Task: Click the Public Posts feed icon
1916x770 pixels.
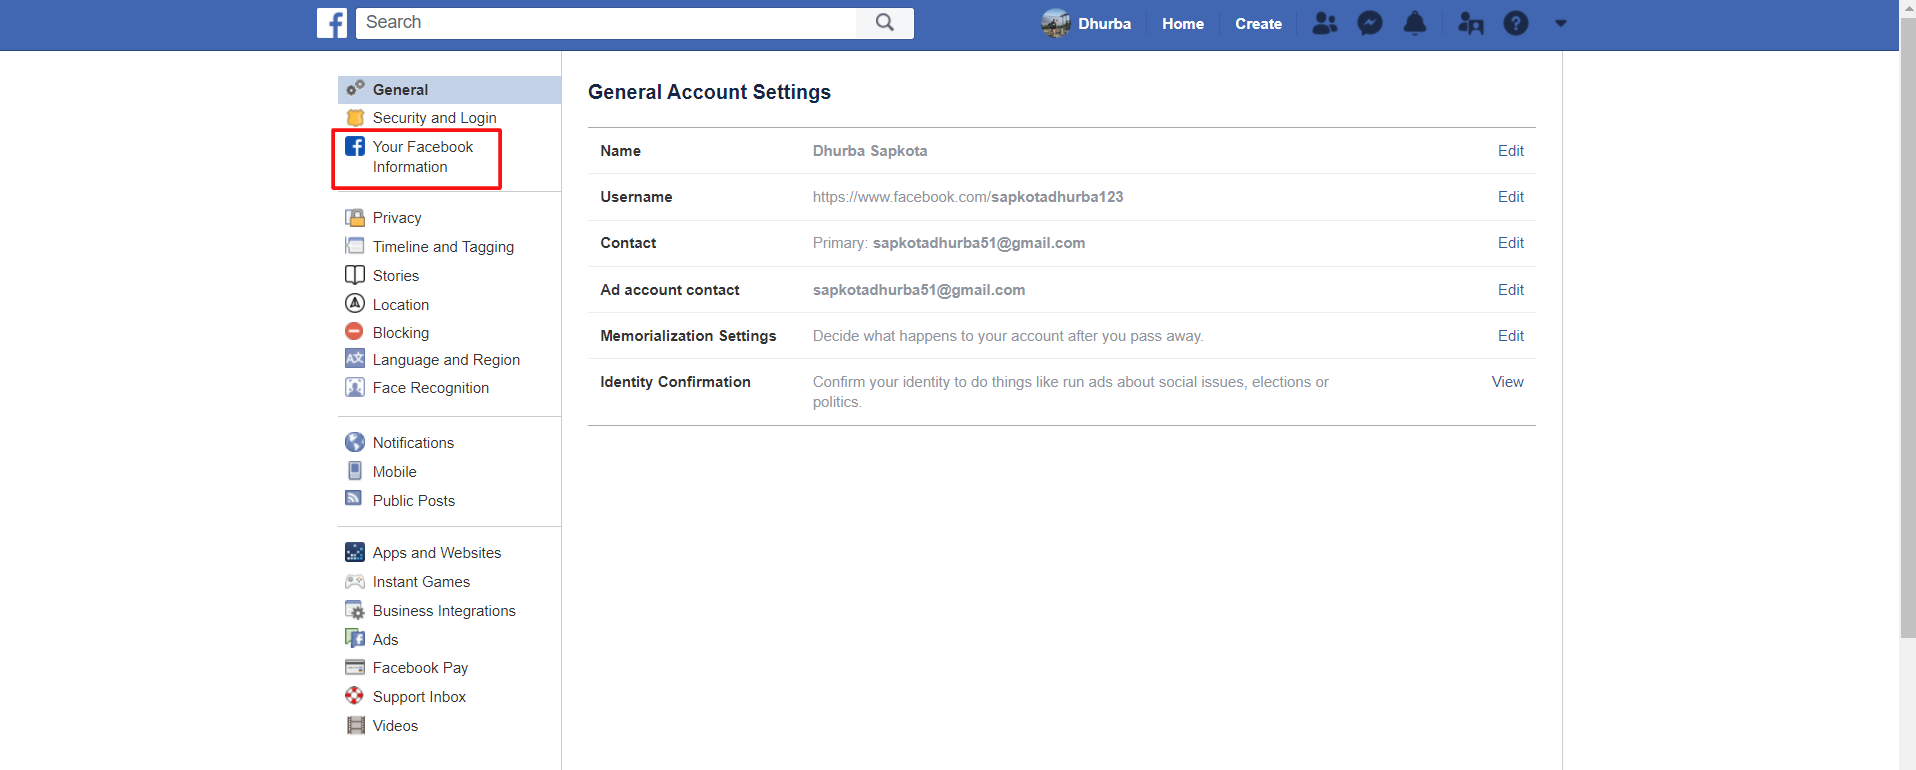Action: [x=354, y=498]
